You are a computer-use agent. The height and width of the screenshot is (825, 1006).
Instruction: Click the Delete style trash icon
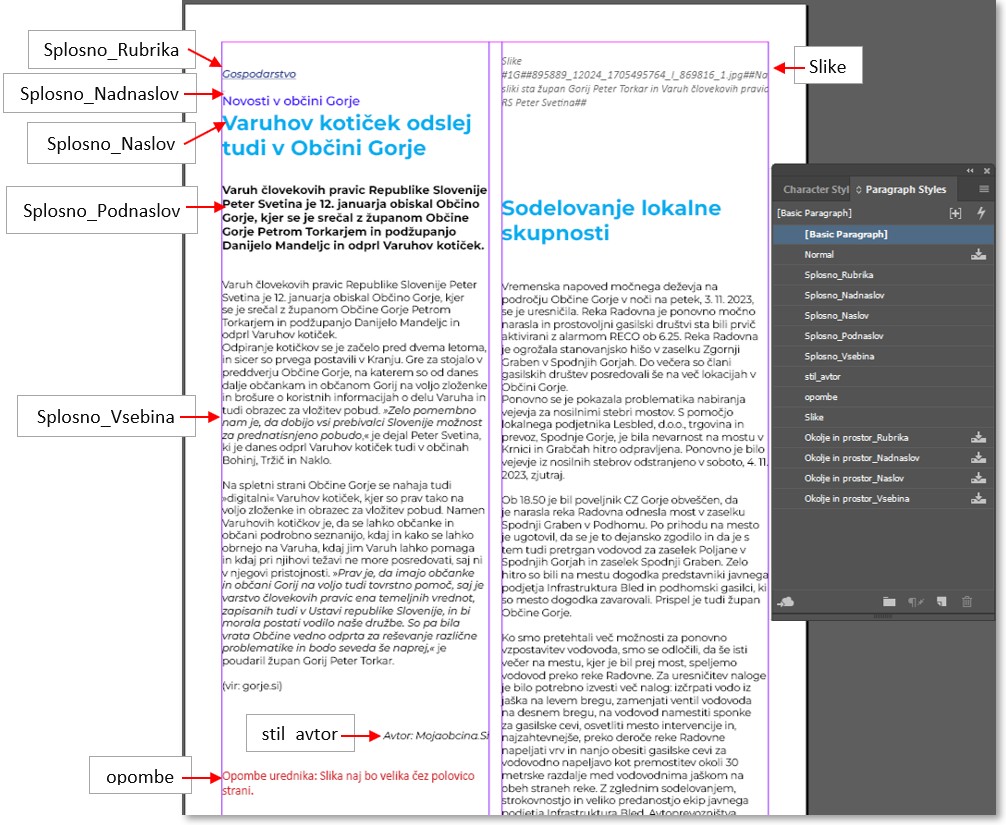966,601
